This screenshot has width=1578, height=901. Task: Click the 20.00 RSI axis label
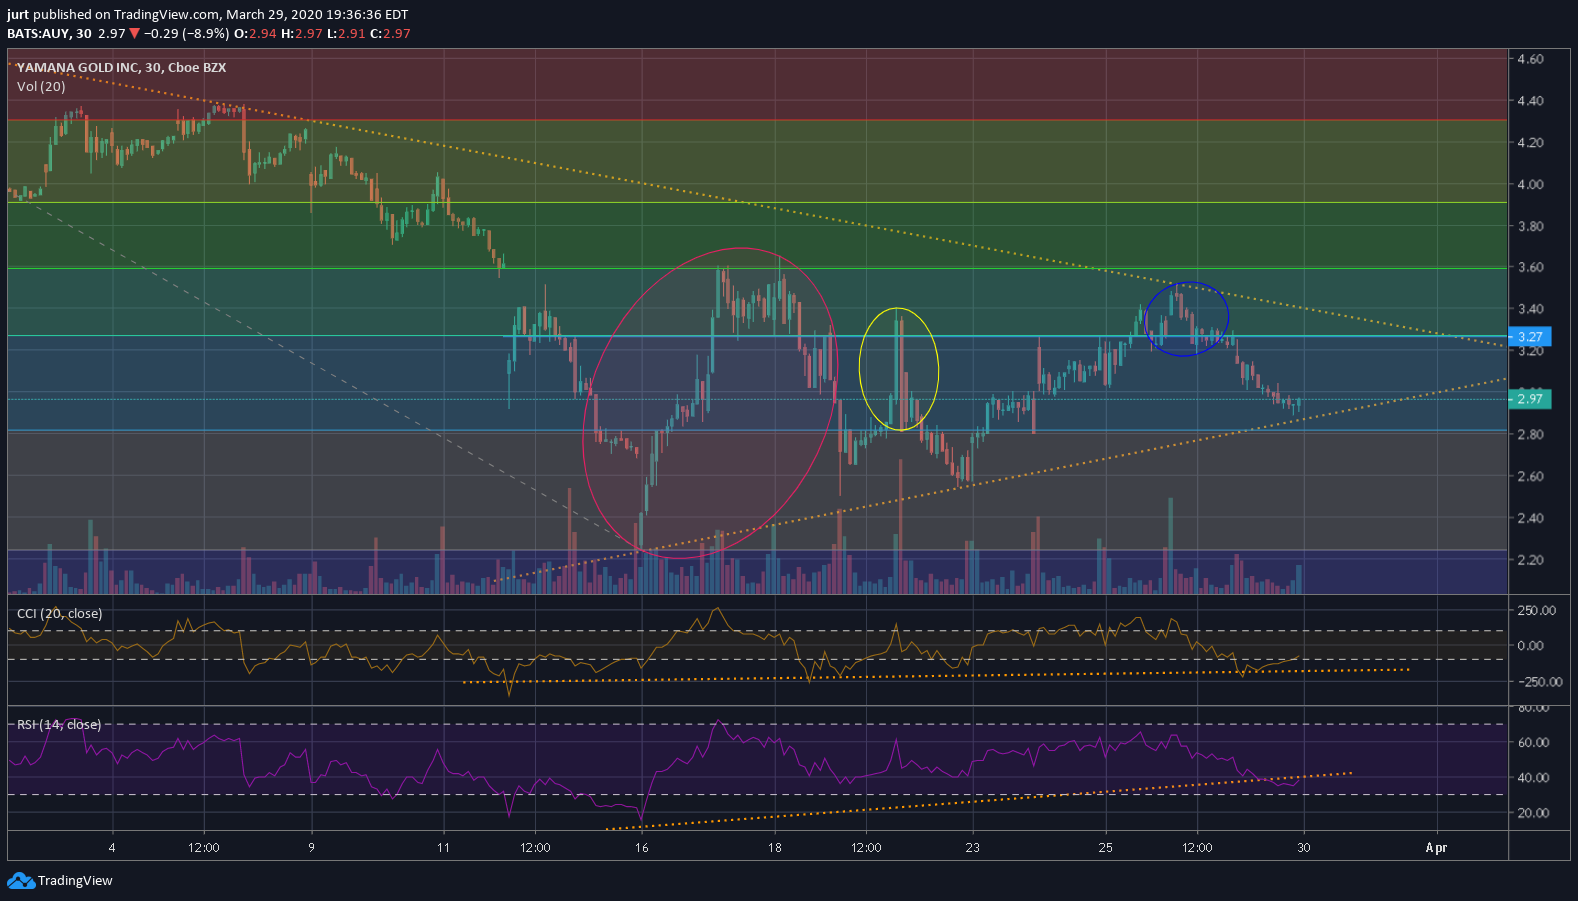click(1534, 813)
